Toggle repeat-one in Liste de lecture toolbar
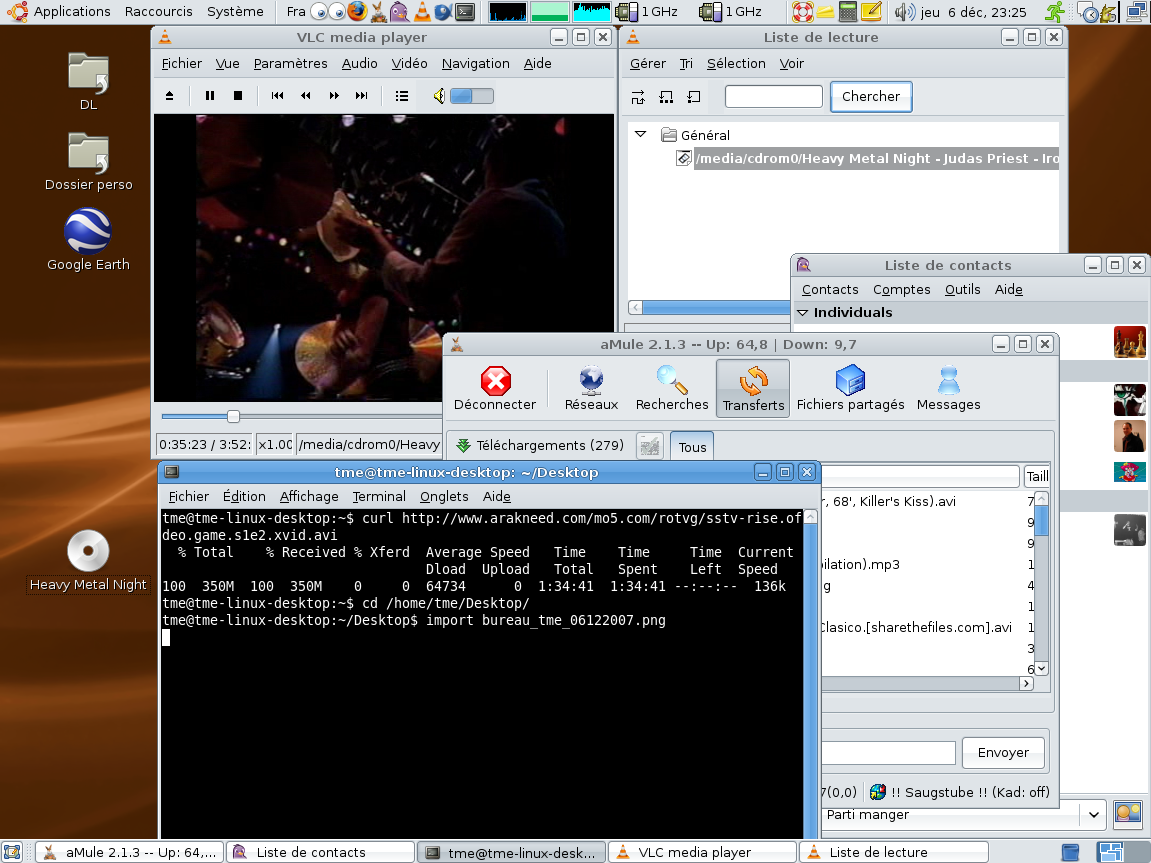The width and height of the screenshot is (1151, 863). [694, 97]
